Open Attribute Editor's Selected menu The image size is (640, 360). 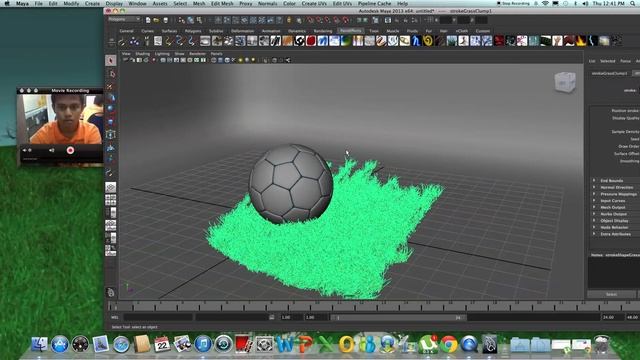click(607, 61)
